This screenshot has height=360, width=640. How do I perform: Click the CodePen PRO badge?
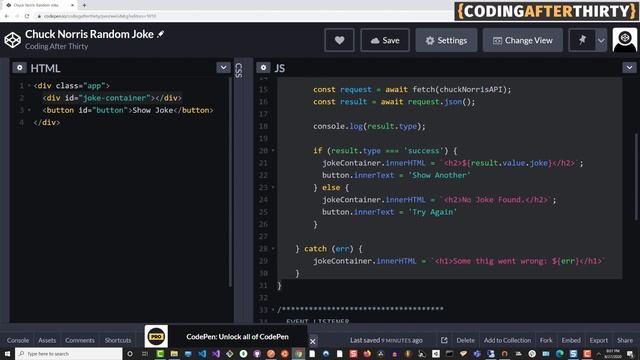(156, 337)
